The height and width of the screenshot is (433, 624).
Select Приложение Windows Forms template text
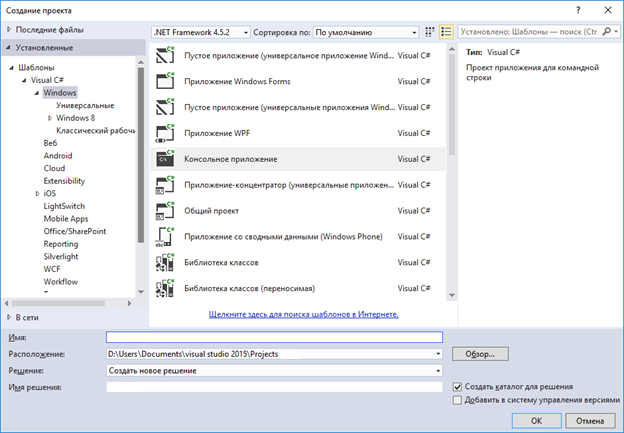pos(237,81)
